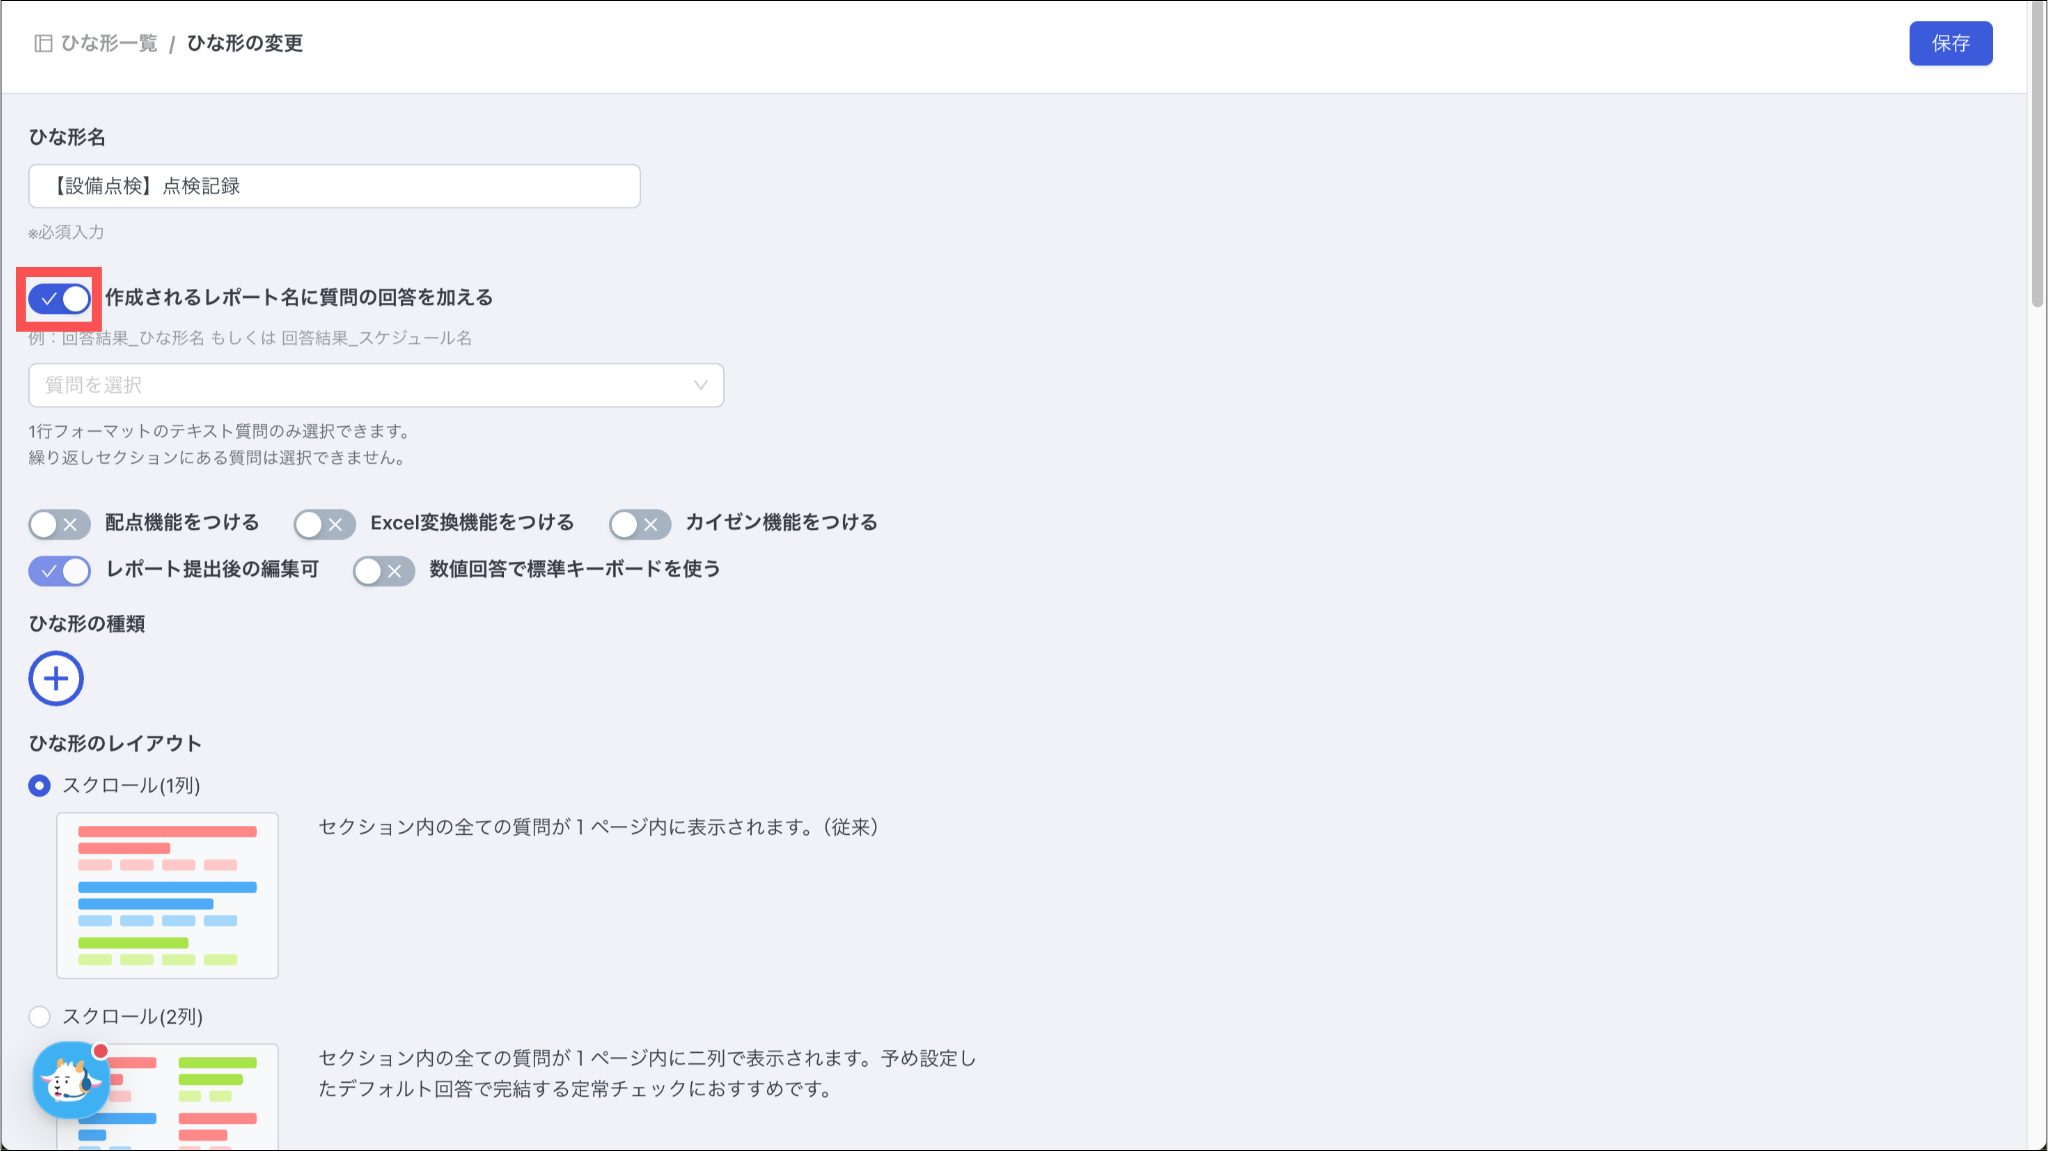This screenshot has height=1151, width=2048.
Task: Disable レポート提出後の編集可 toggle
Action: point(59,570)
